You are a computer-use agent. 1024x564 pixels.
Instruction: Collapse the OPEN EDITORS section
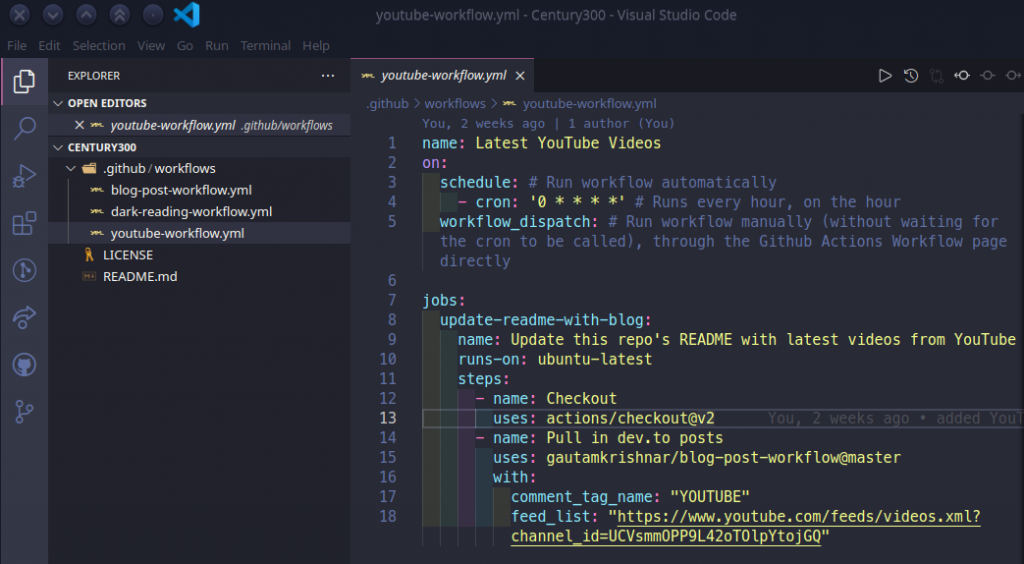(x=59, y=103)
